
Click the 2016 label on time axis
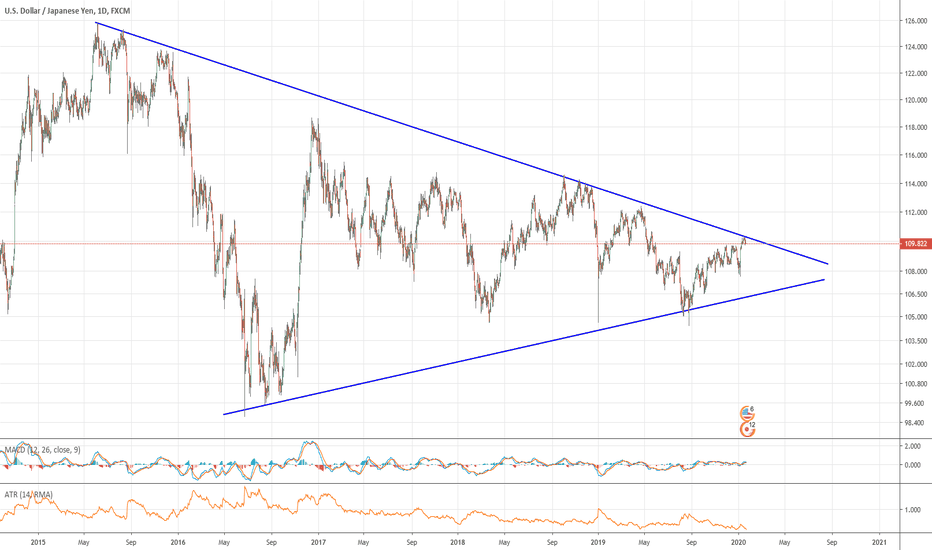click(178, 542)
